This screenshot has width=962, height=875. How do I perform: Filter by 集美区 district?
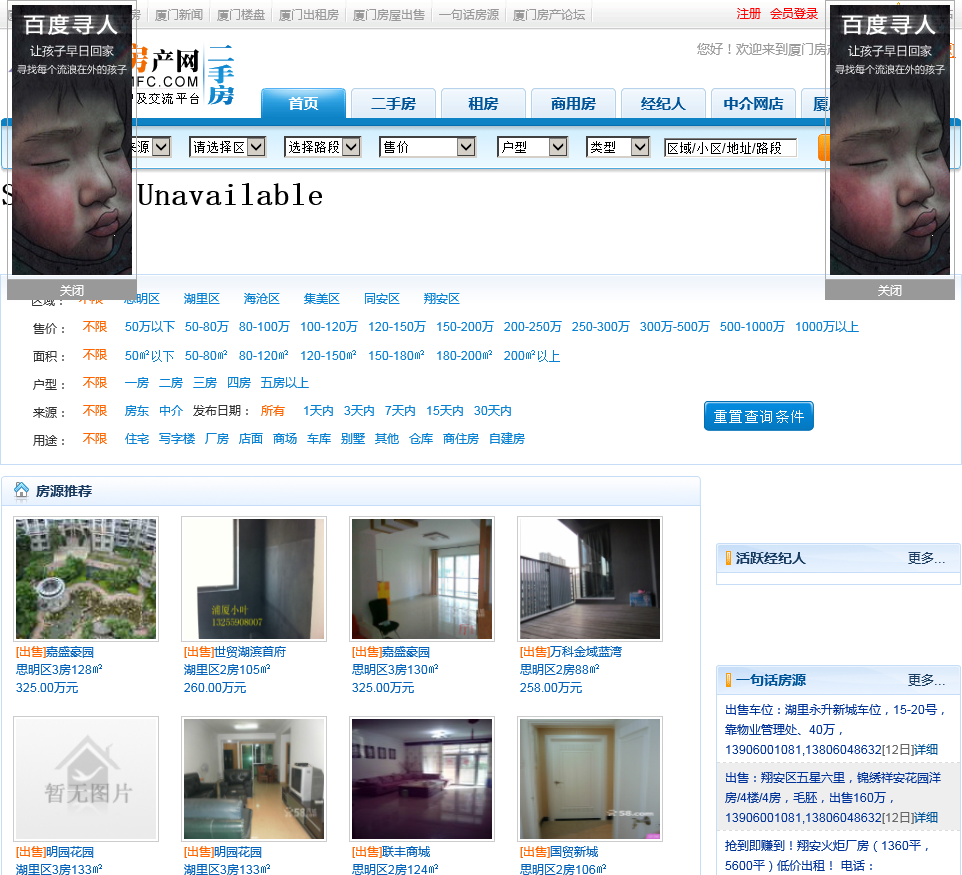click(x=321, y=299)
